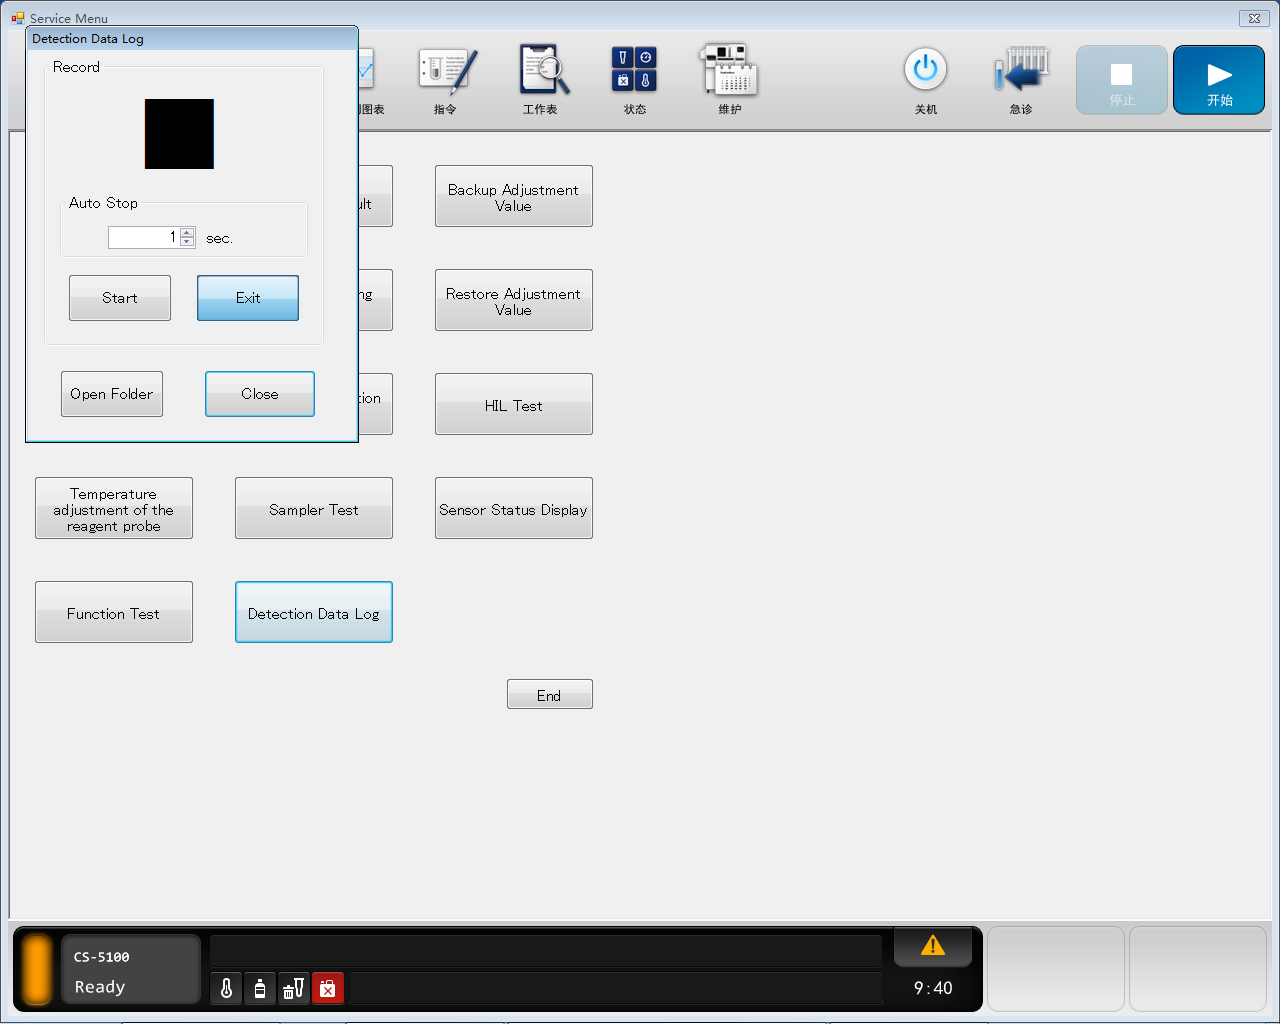Open the yellow warning alert indicator
Image resolution: width=1280 pixels, height=1024 pixels.
pos(932,946)
